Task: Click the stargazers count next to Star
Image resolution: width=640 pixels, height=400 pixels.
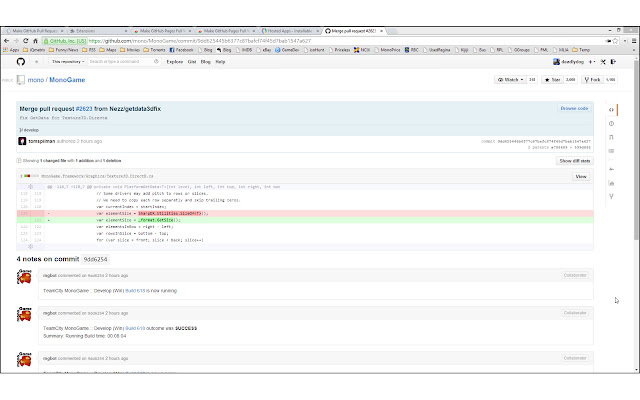Action: (x=570, y=80)
